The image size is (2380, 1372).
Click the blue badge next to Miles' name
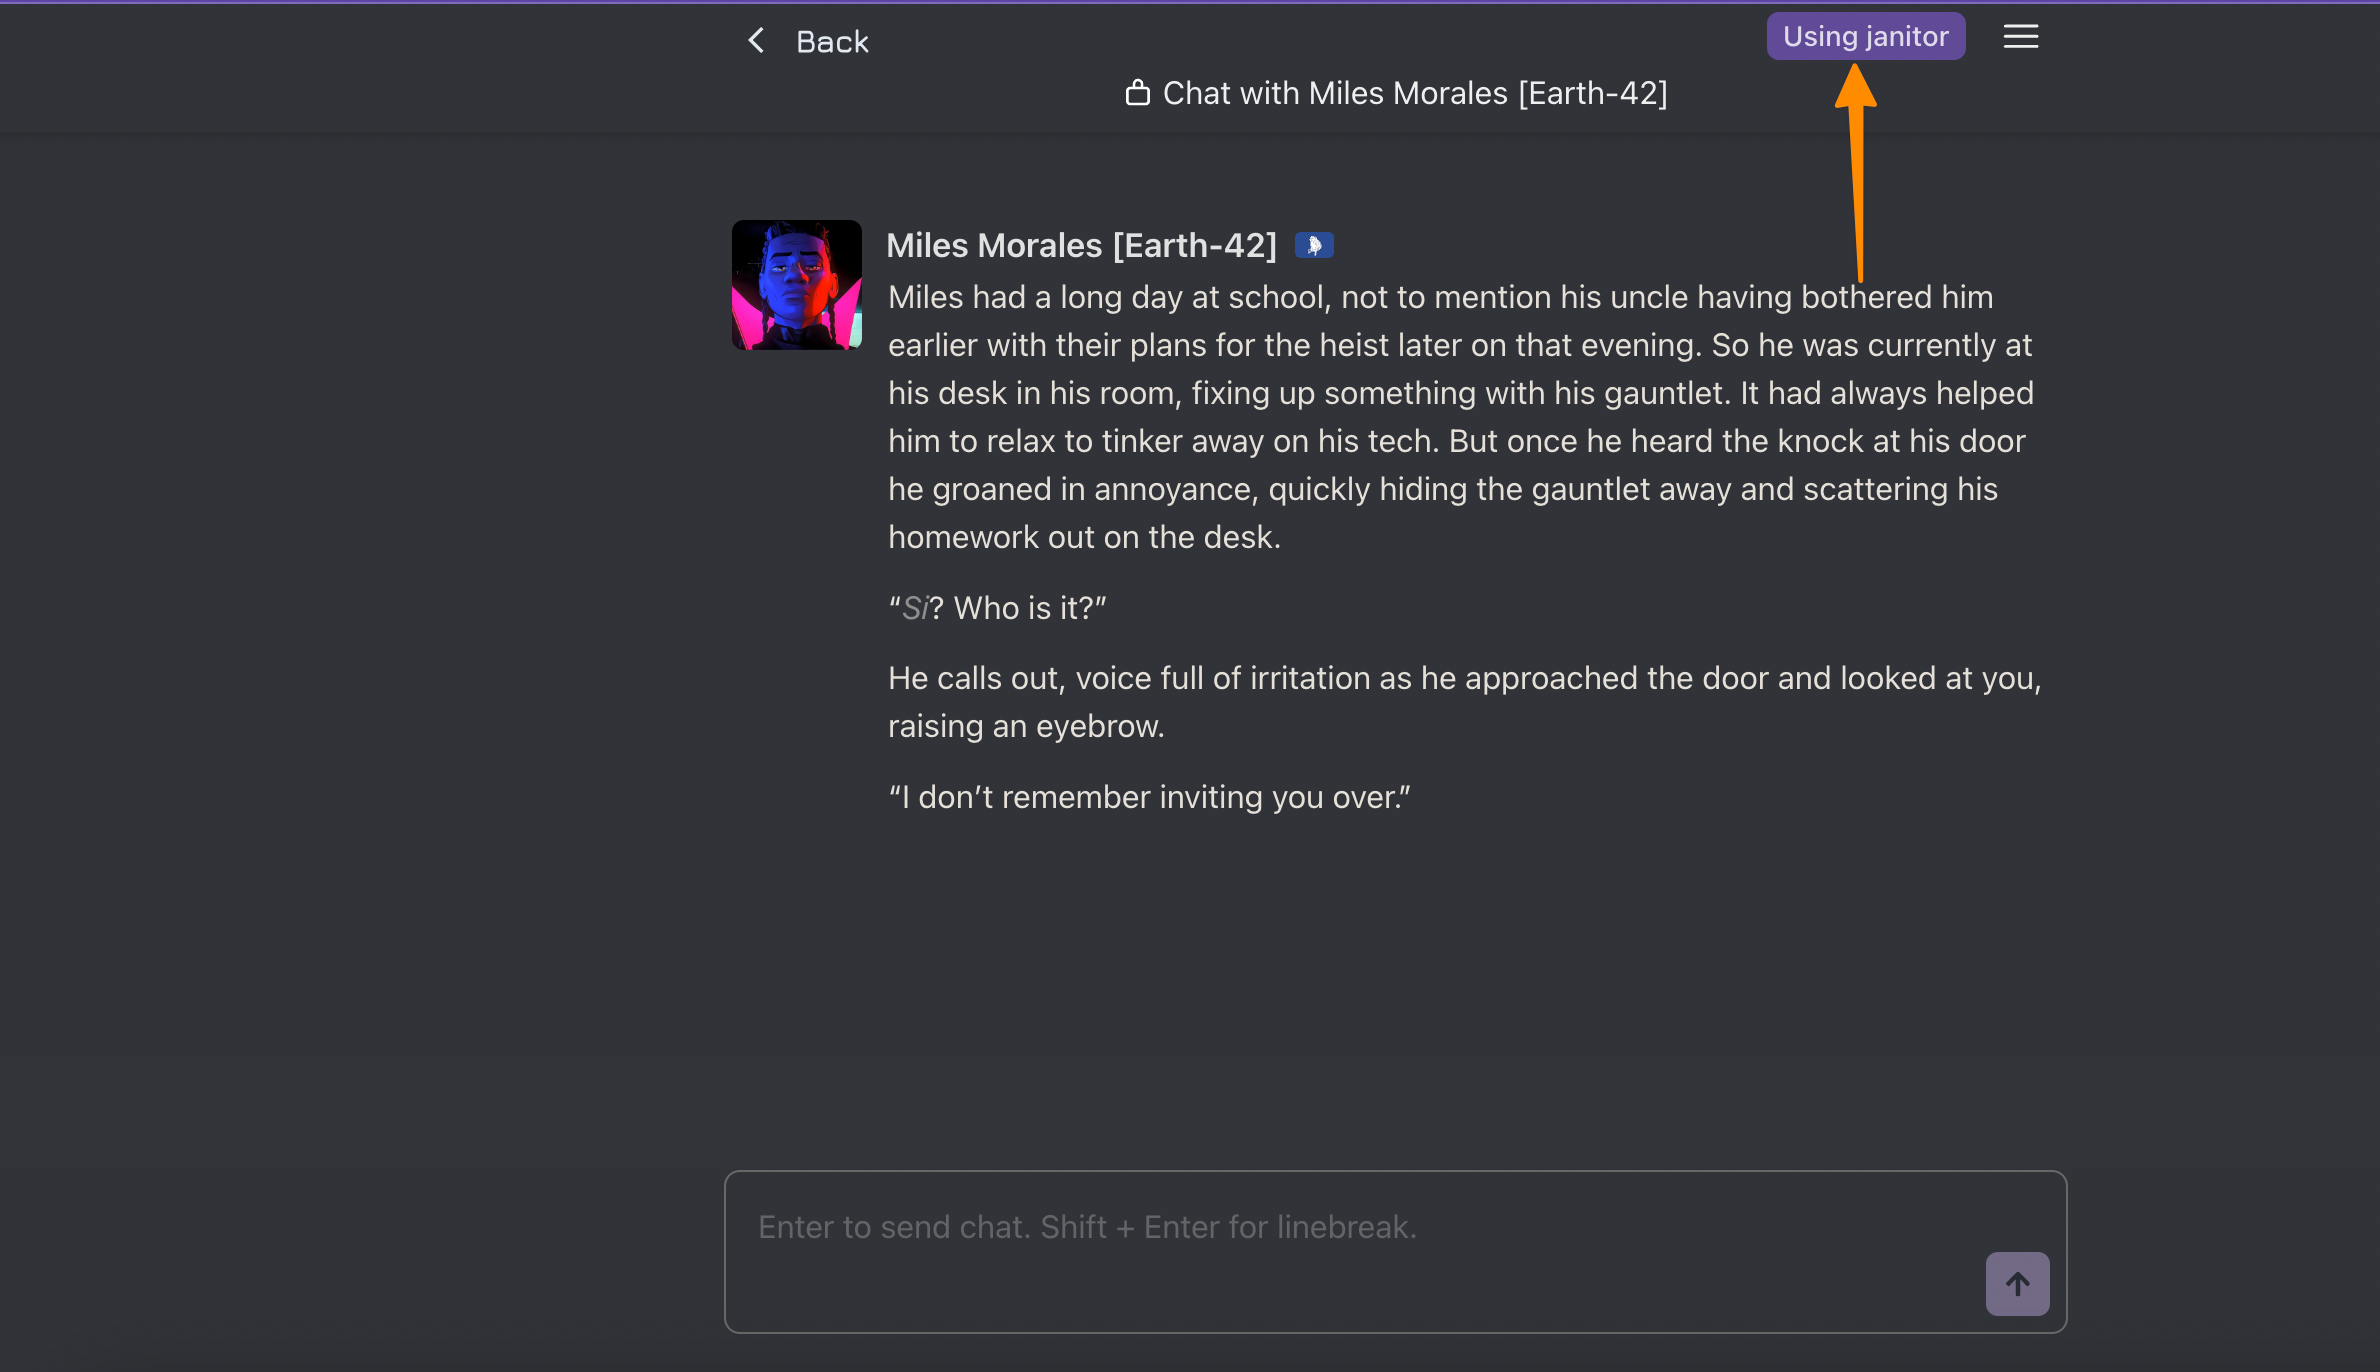[x=1314, y=245]
